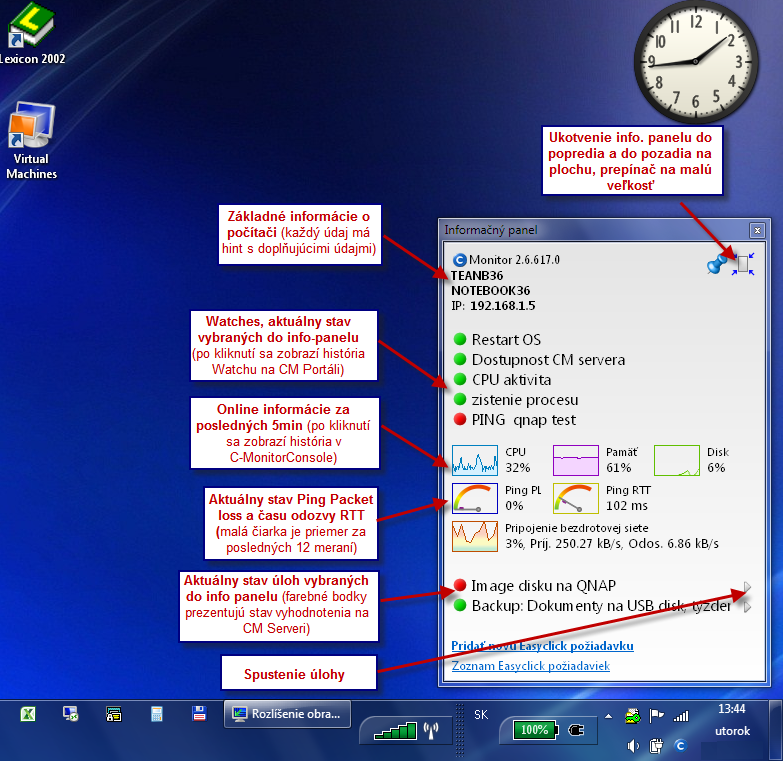Run the Backup Dokumenty na USB disk task arrow

point(747,607)
